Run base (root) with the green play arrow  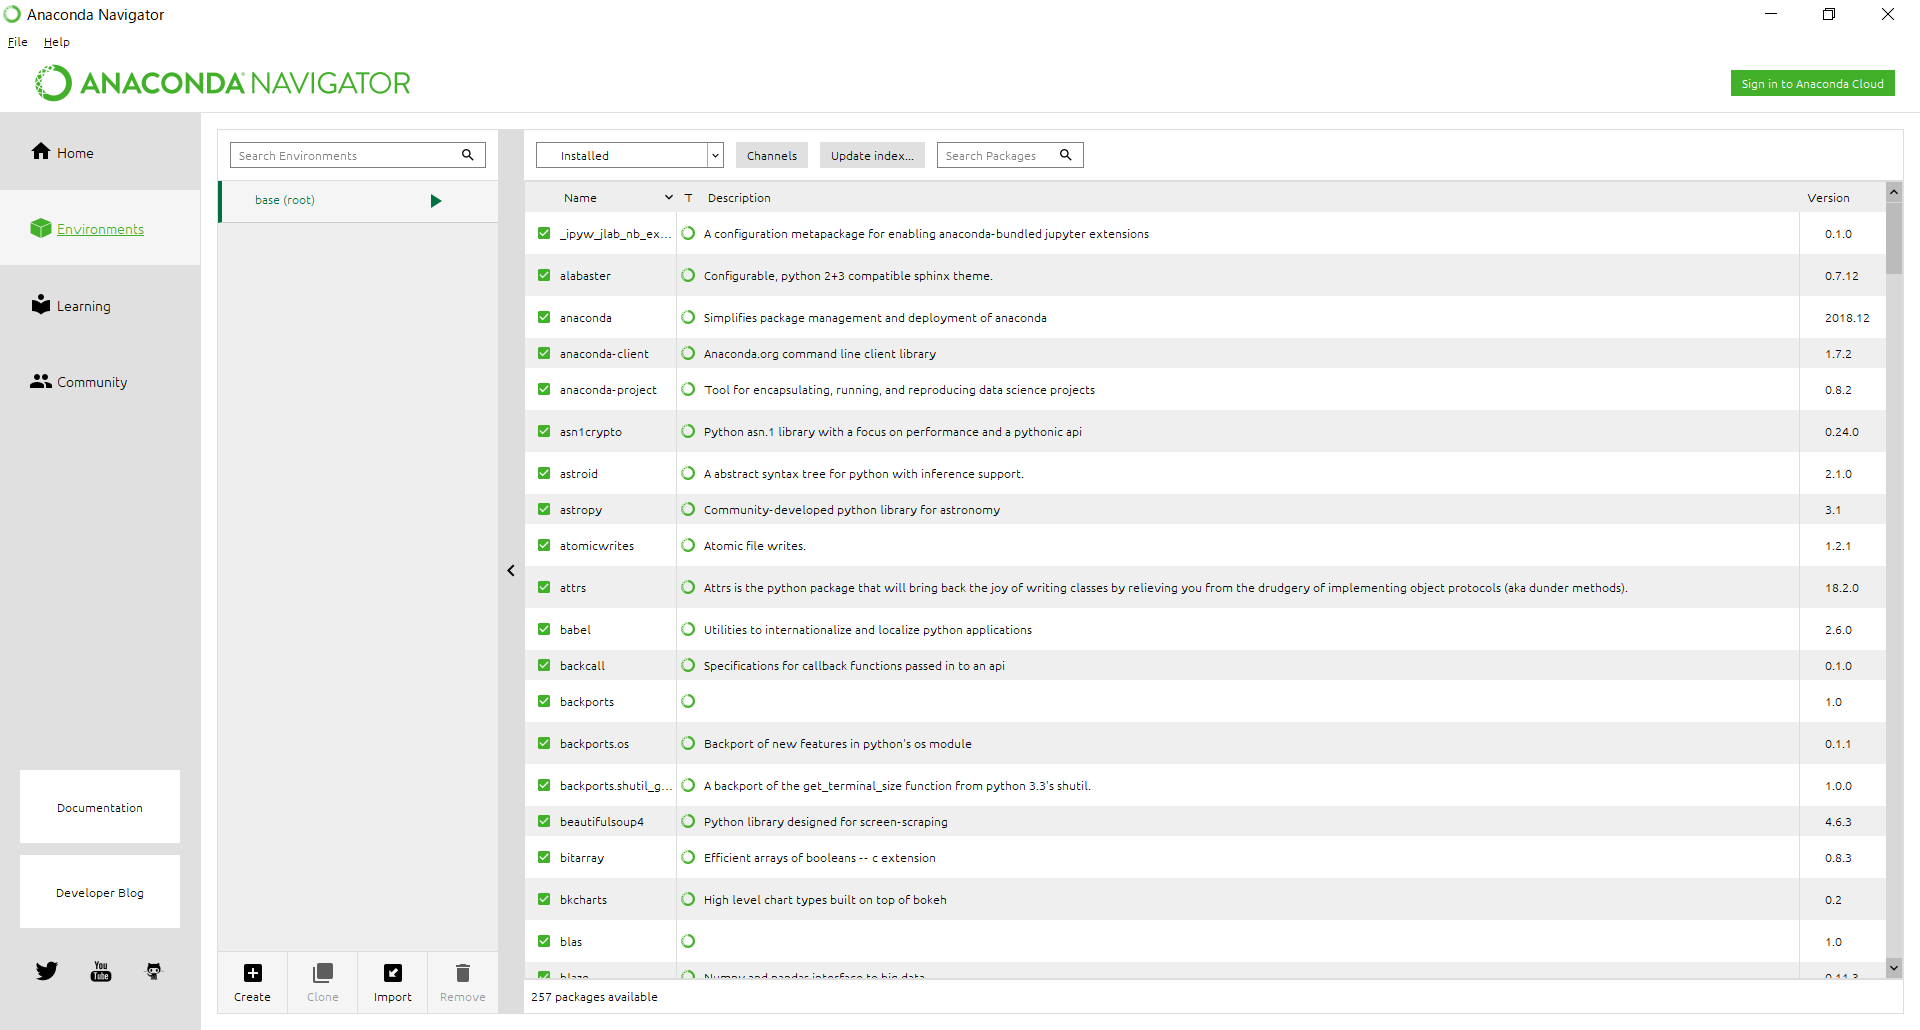tap(436, 201)
